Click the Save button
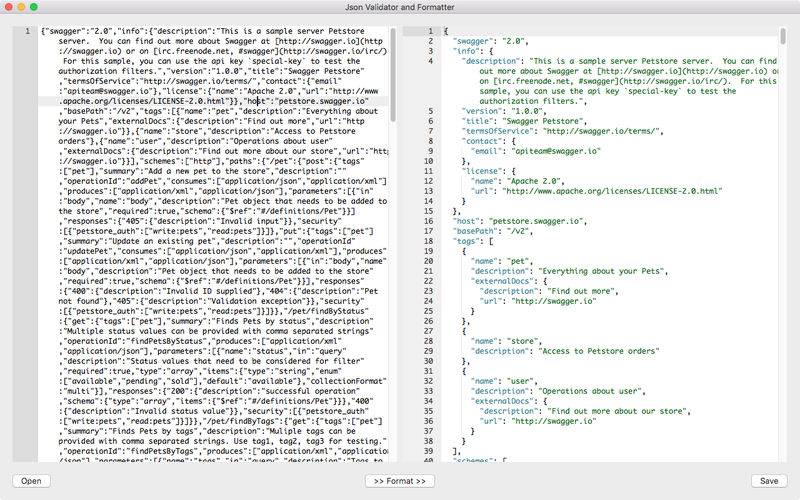 (769, 481)
